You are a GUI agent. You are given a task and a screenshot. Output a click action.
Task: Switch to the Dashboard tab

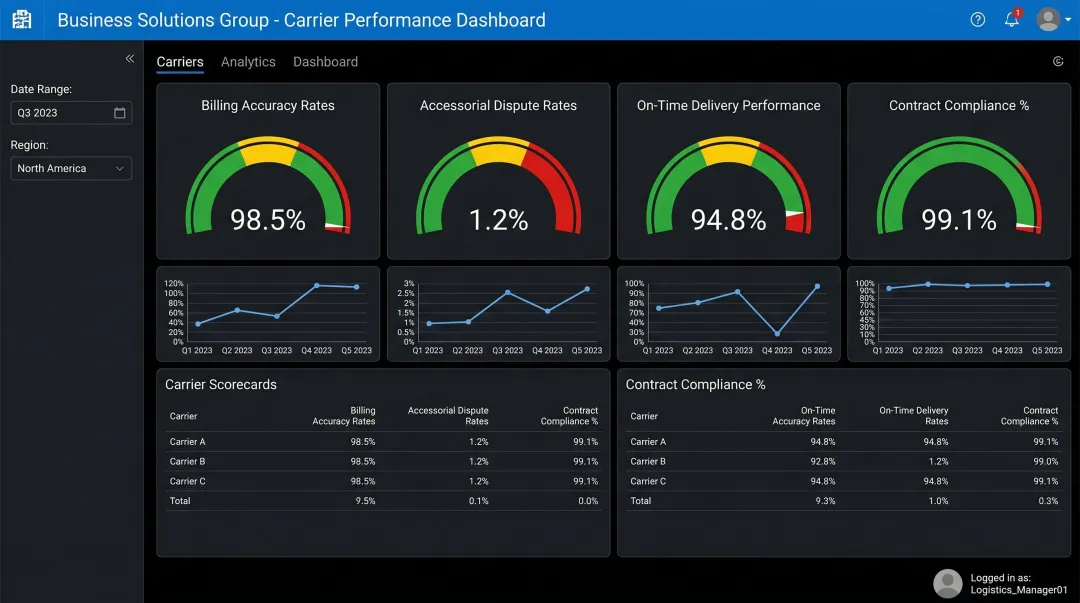tap(325, 61)
